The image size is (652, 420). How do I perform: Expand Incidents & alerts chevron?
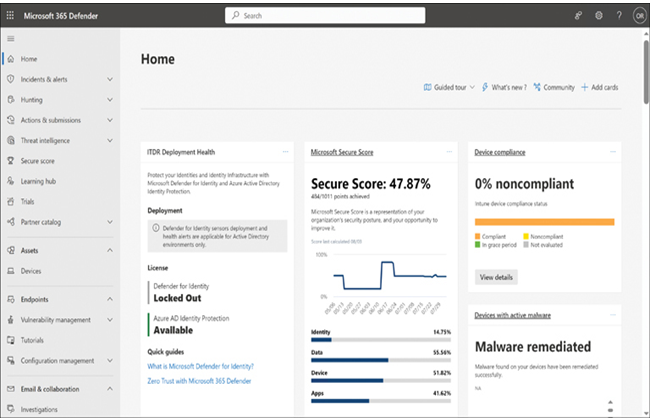tap(110, 79)
